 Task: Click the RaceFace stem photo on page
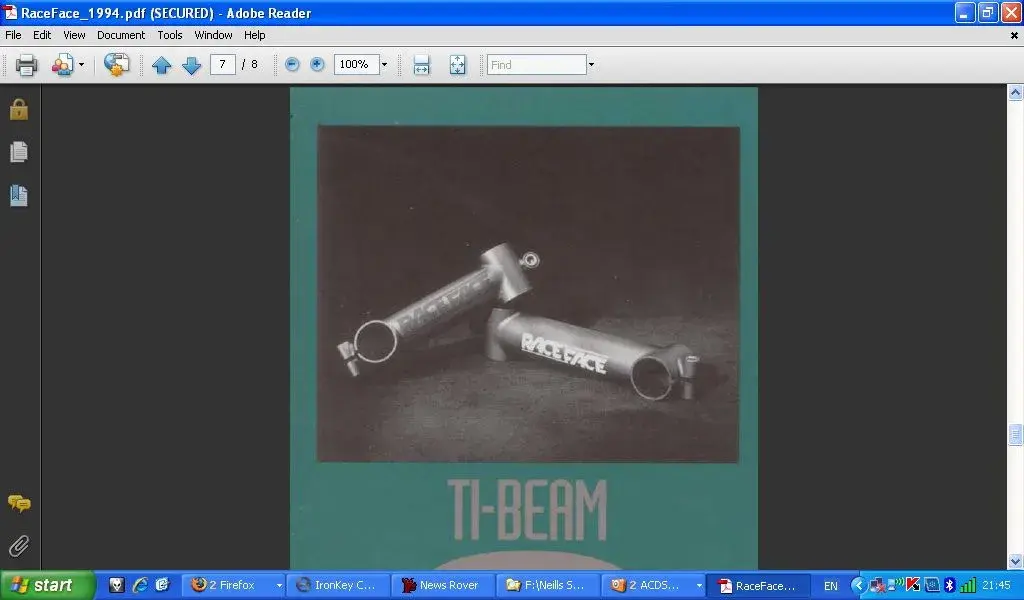pyautogui.click(x=528, y=294)
